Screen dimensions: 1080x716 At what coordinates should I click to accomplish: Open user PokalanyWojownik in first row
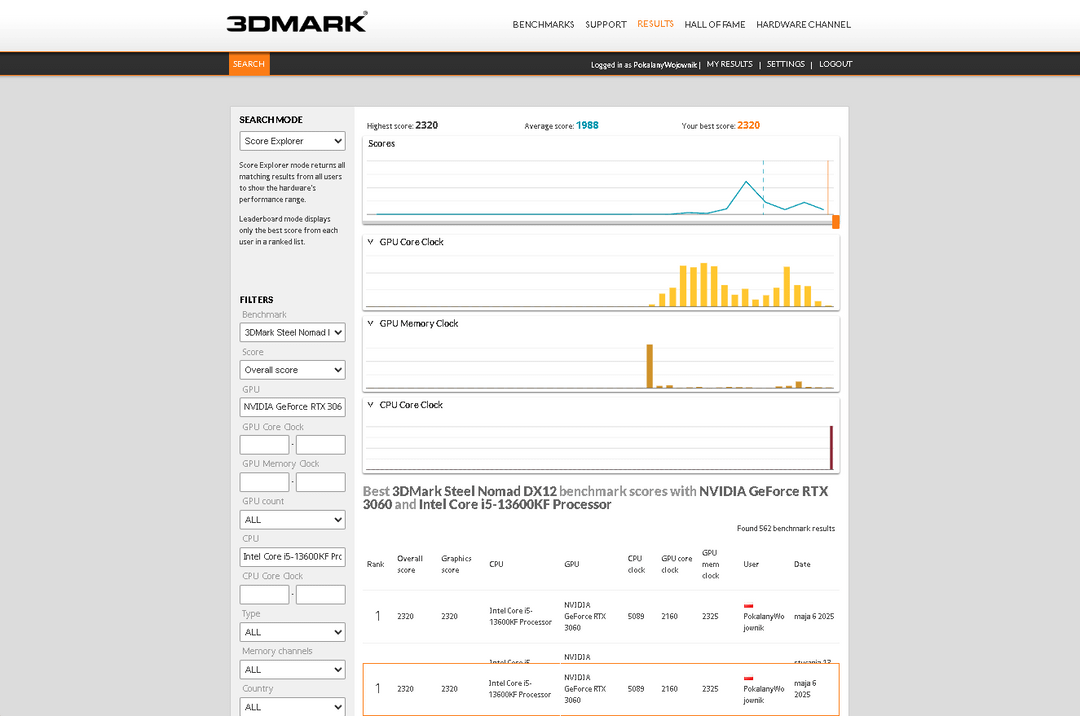(x=764, y=622)
